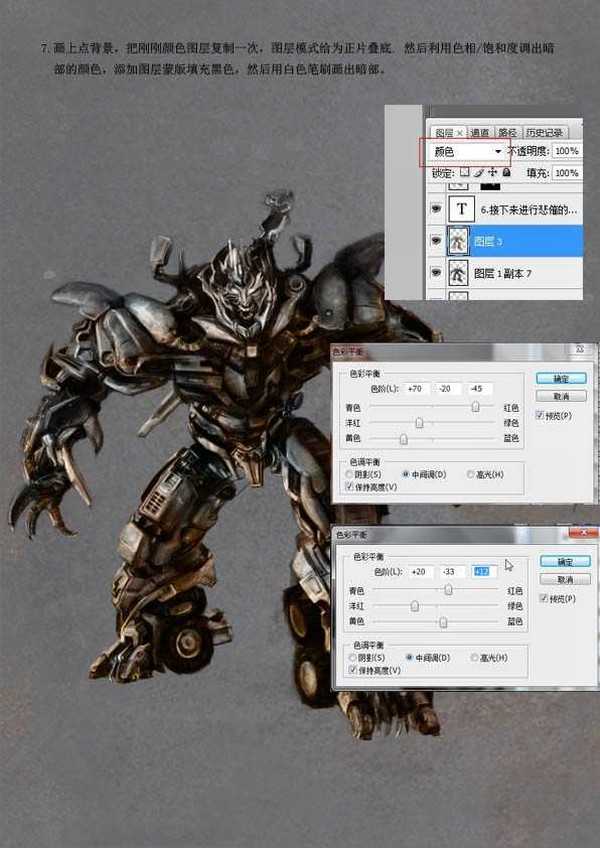The width and height of the screenshot is (600, 848).
Task: Click the lock position move icon
Action: click(491, 173)
